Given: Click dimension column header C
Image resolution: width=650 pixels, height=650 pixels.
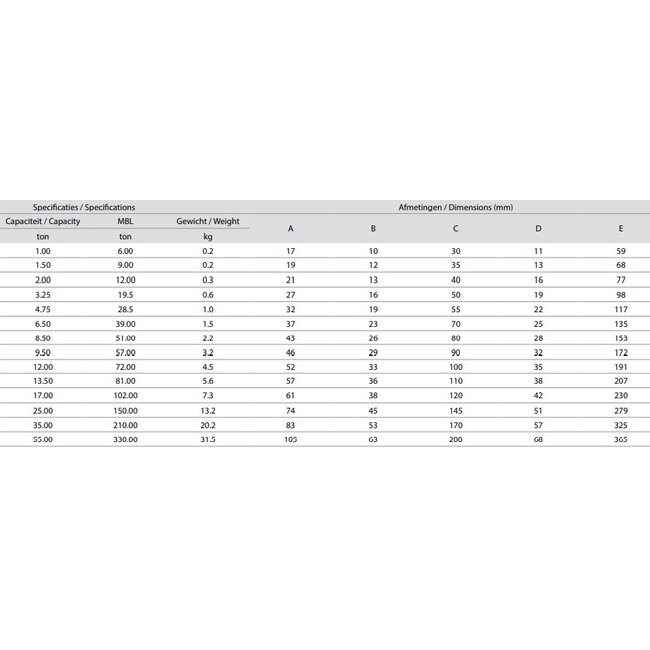Looking at the screenshot, I should click(x=455, y=228).
